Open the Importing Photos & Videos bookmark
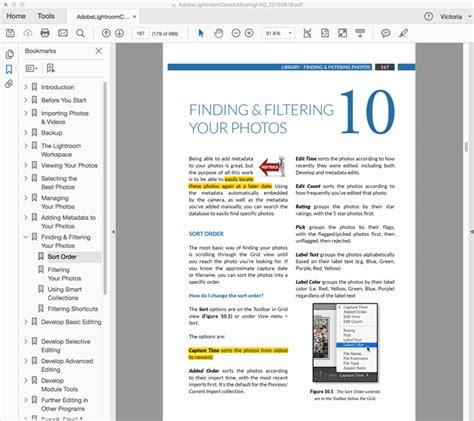The image size is (474, 421). (x=65, y=117)
